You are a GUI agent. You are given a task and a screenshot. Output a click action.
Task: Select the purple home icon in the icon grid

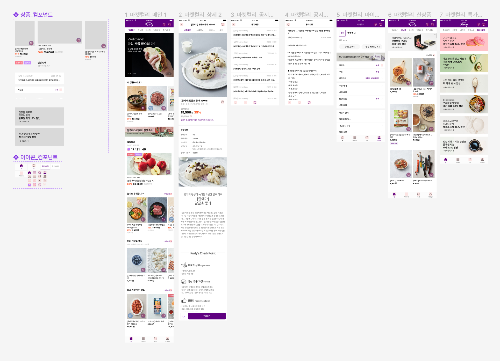[29, 173]
